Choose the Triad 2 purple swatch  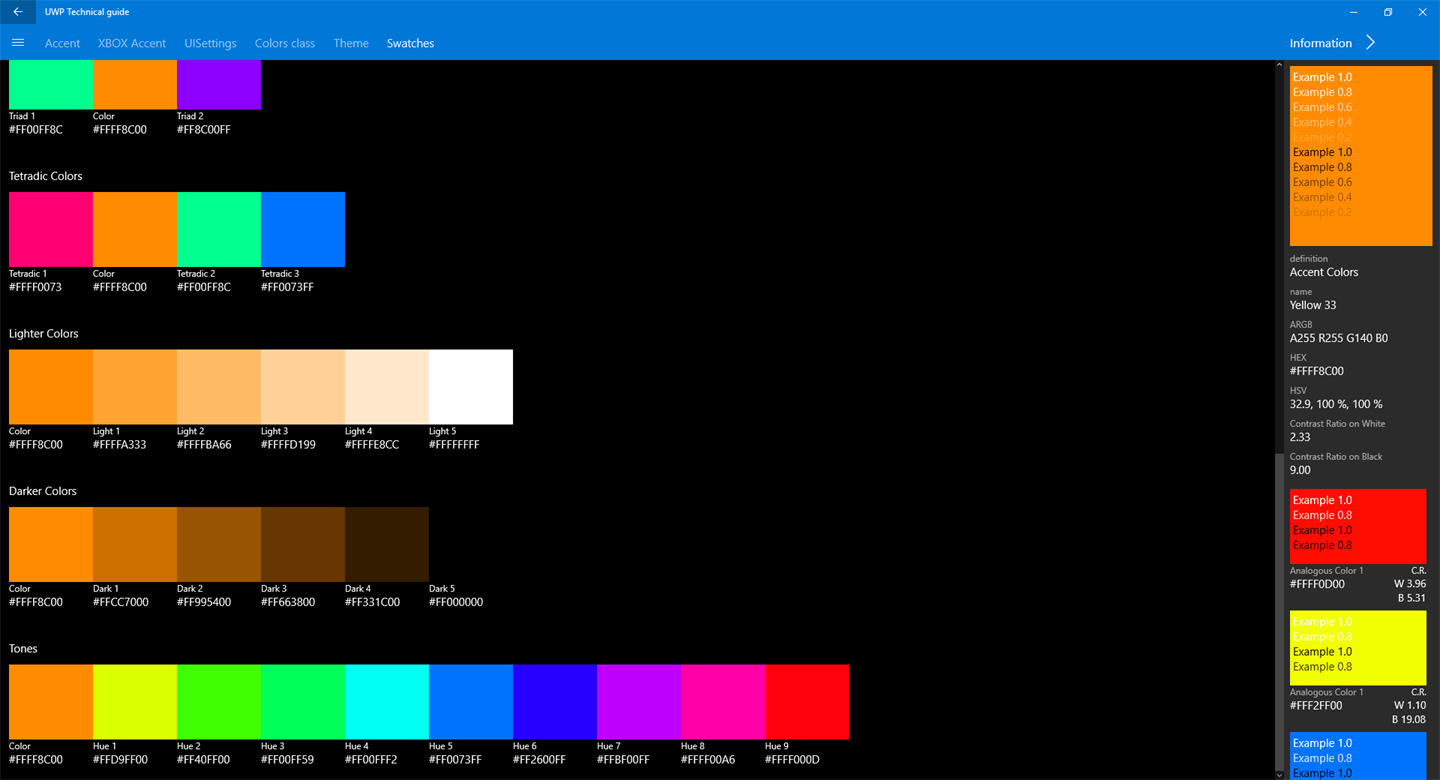219,84
